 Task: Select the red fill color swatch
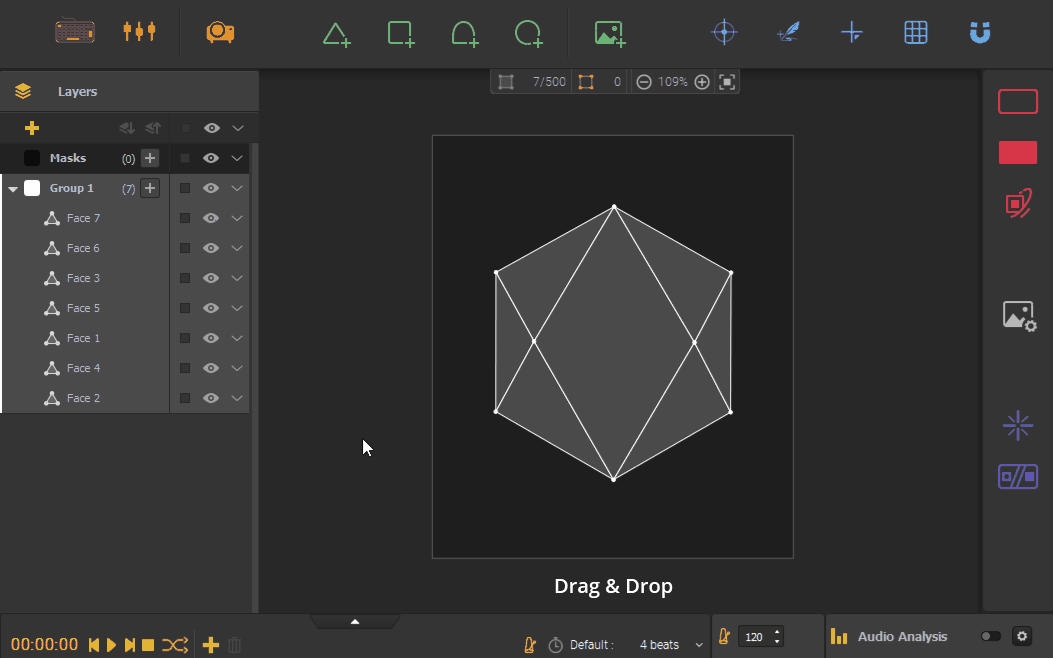click(x=1017, y=152)
